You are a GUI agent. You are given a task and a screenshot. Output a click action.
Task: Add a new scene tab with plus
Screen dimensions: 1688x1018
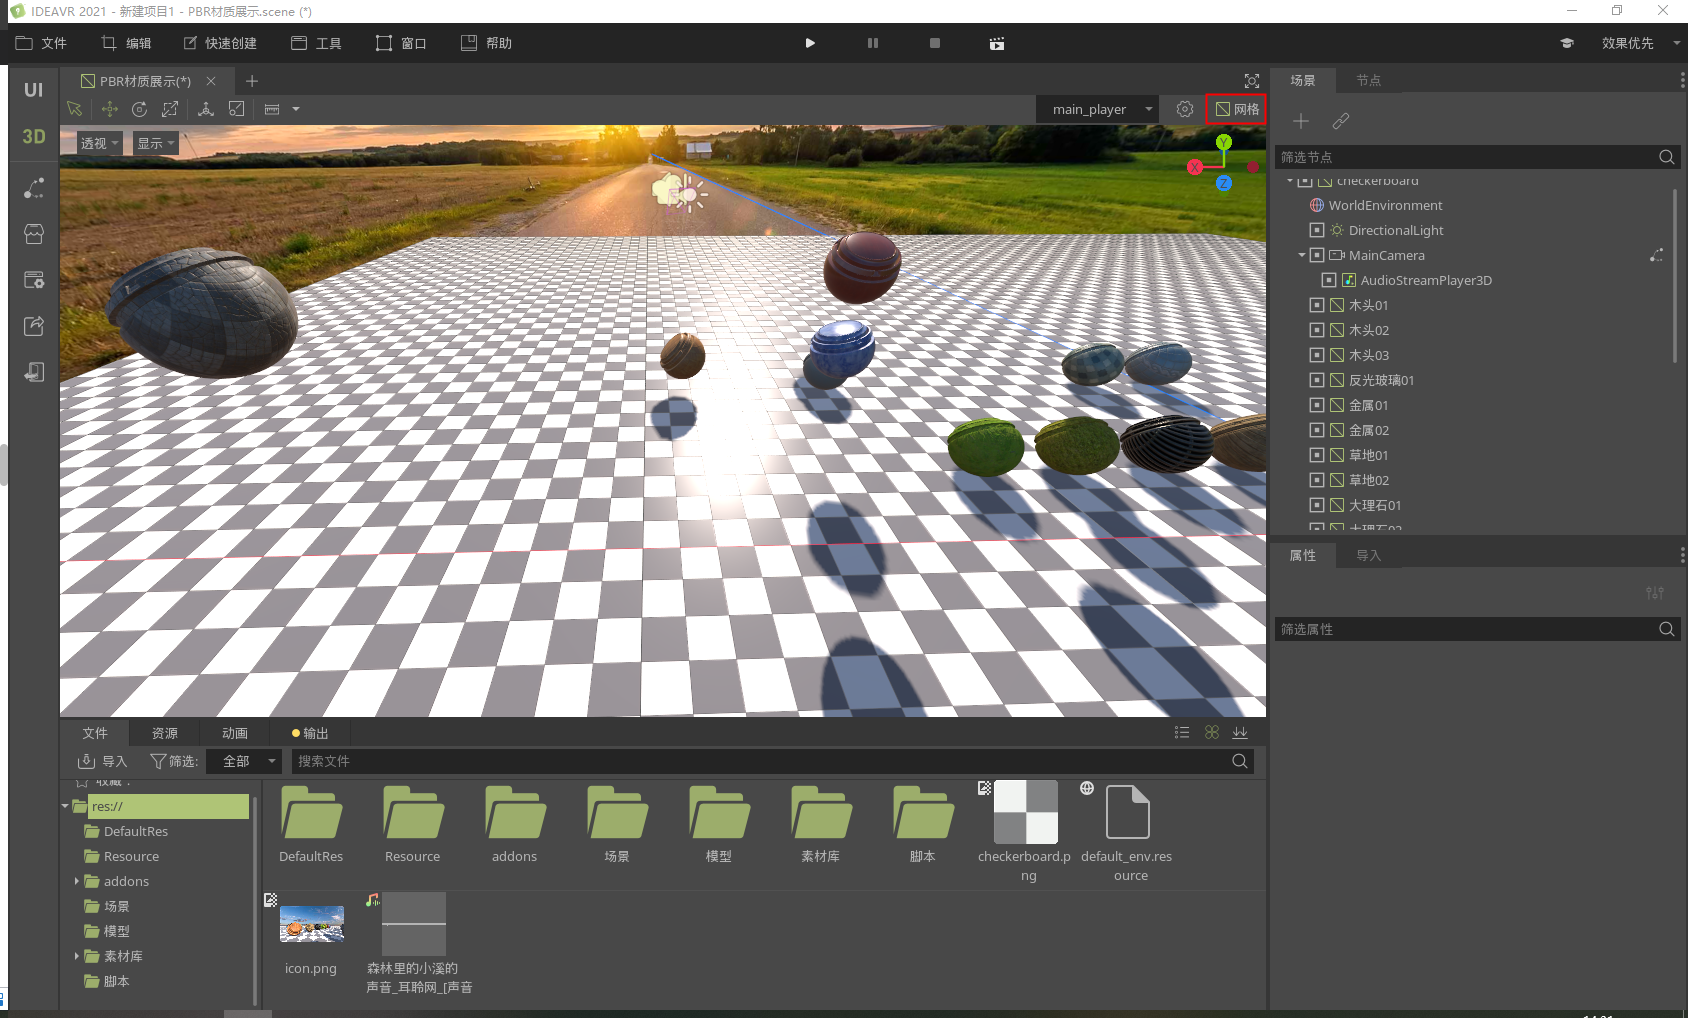pos(252,81)
